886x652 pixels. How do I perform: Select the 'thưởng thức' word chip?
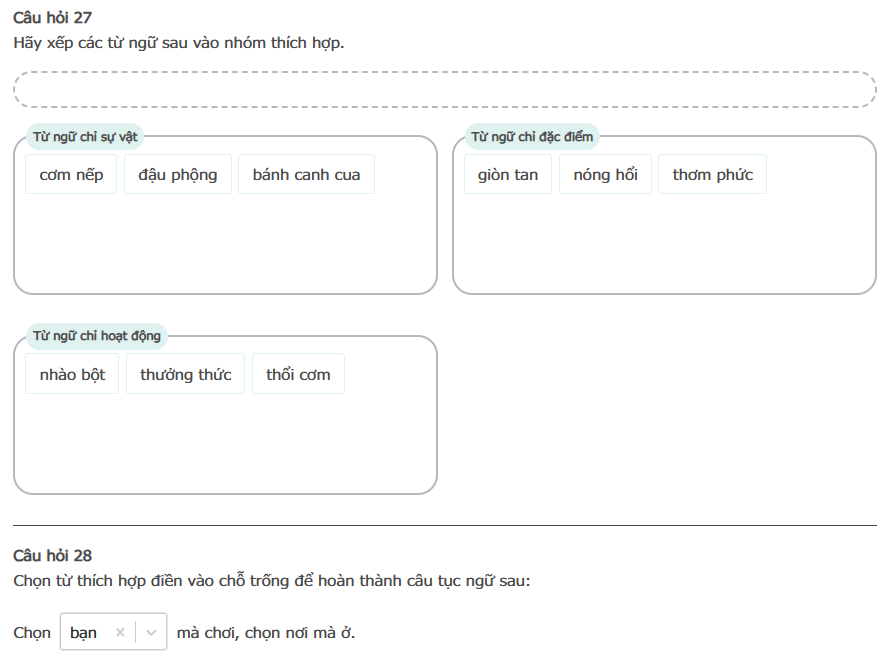(185, 374)
